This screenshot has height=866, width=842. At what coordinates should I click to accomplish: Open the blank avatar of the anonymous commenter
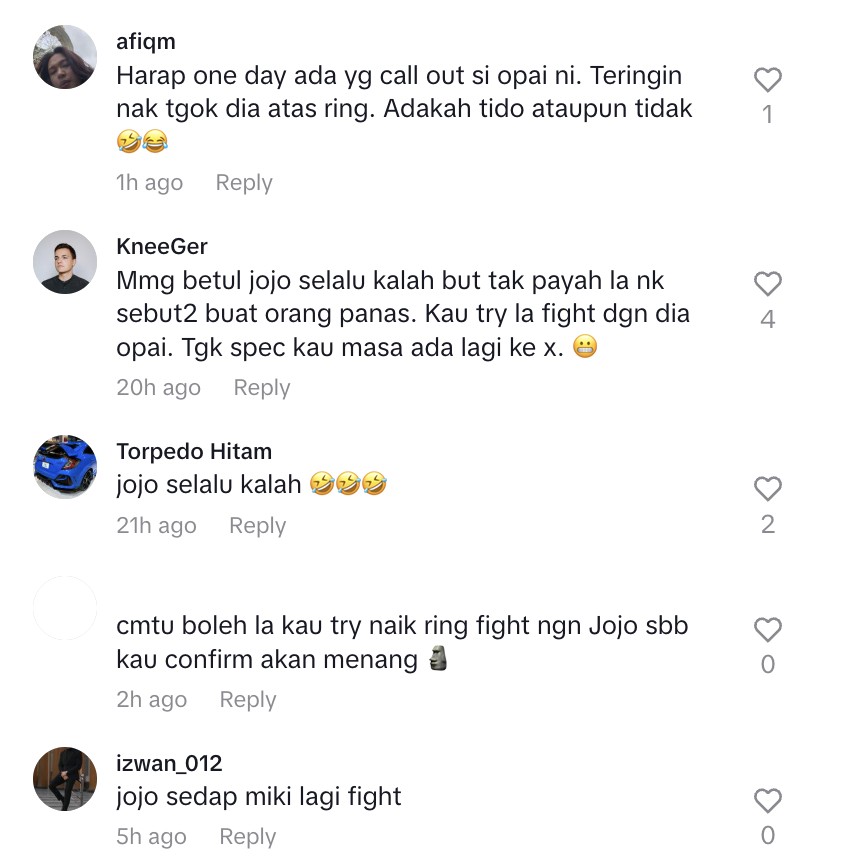point(65,608)
